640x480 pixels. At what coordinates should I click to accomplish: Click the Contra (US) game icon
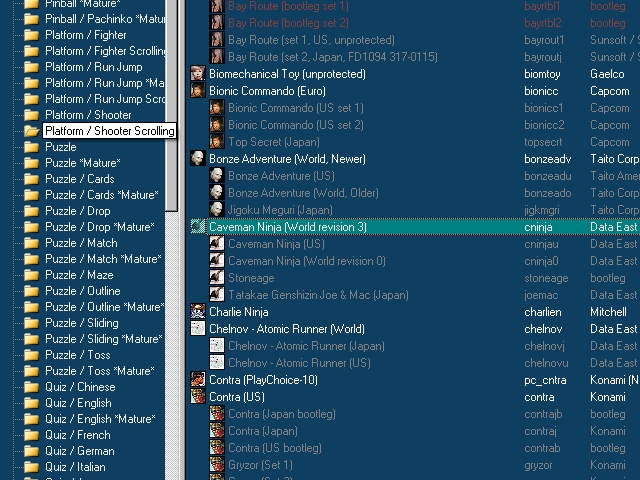[x=198, y=397]
